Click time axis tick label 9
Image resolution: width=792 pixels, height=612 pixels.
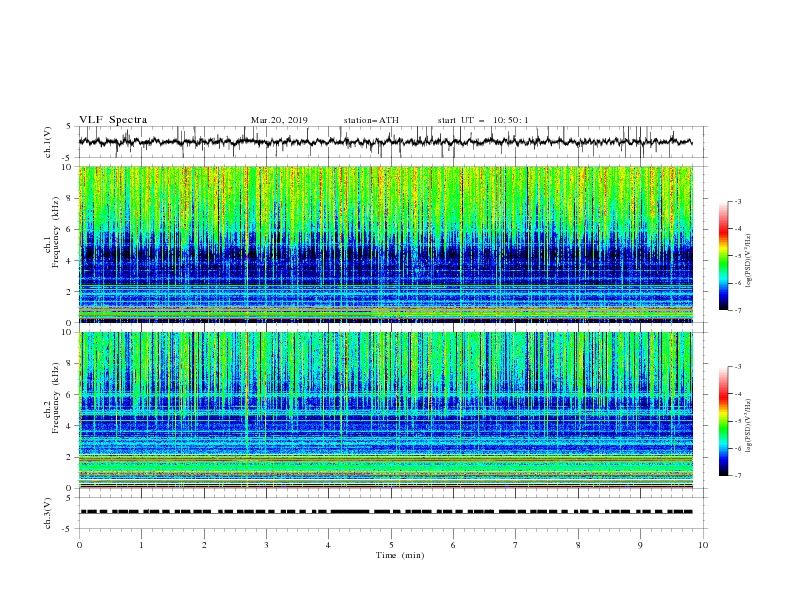tap(640, 545)
